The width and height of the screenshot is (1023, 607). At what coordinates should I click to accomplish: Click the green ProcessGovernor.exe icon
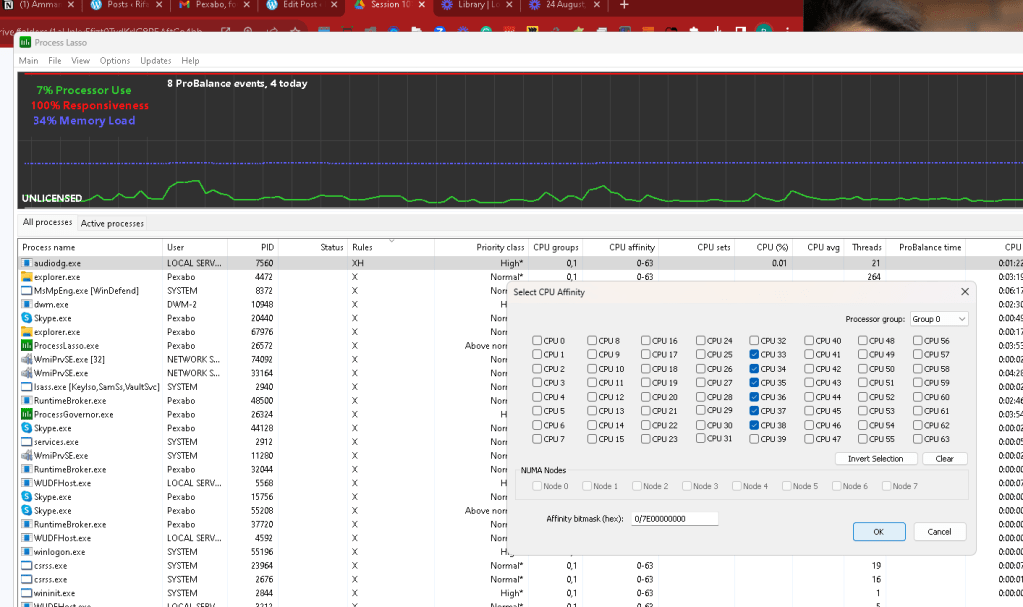point(27,414)
